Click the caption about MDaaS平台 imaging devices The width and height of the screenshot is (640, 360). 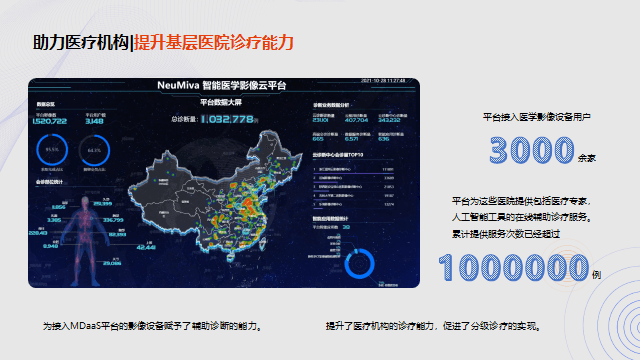tap(152, 326)
